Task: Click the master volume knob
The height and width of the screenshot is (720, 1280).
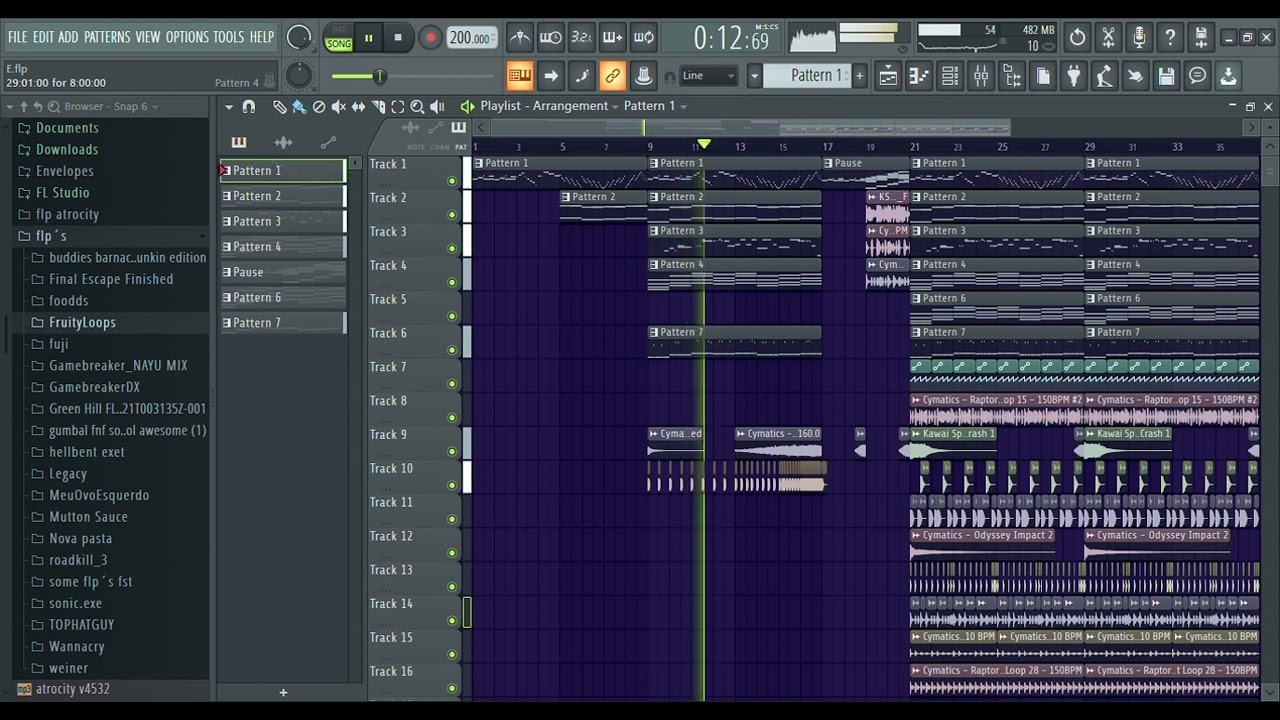Action: (299, 37)
